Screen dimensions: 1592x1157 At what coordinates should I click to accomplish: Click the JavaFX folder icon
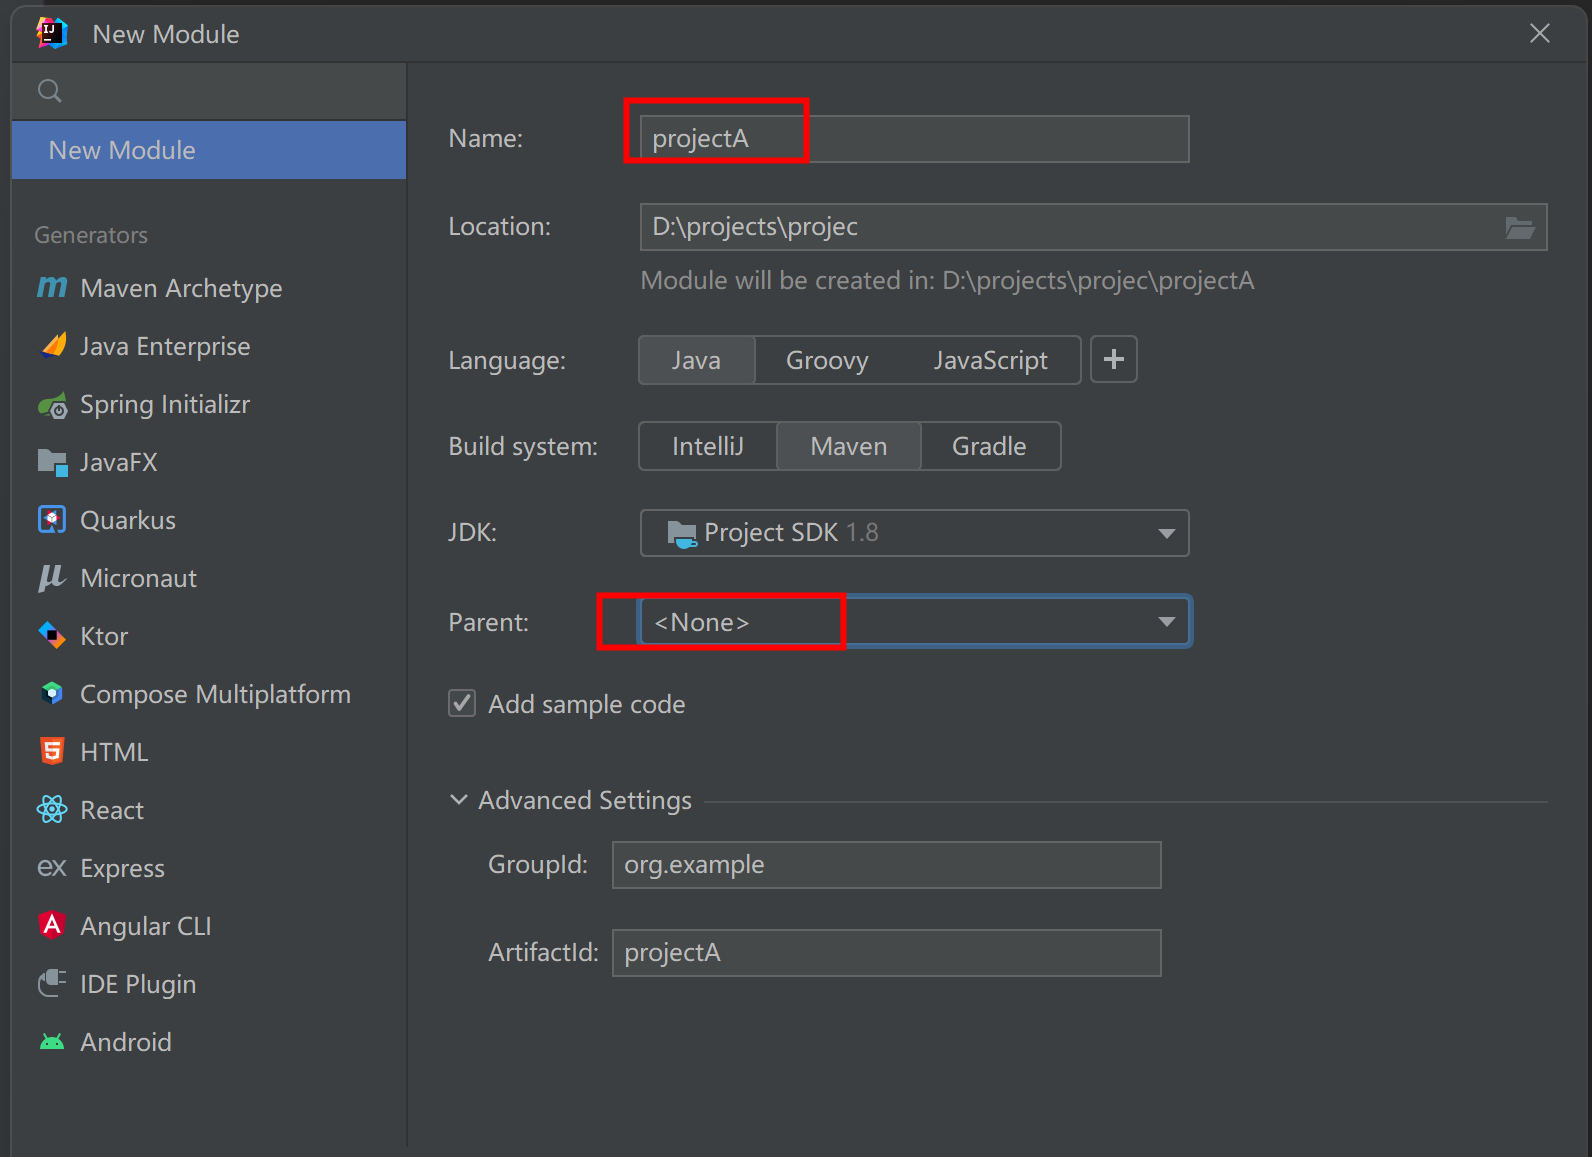pyautogui.click(x=52, y=462)
